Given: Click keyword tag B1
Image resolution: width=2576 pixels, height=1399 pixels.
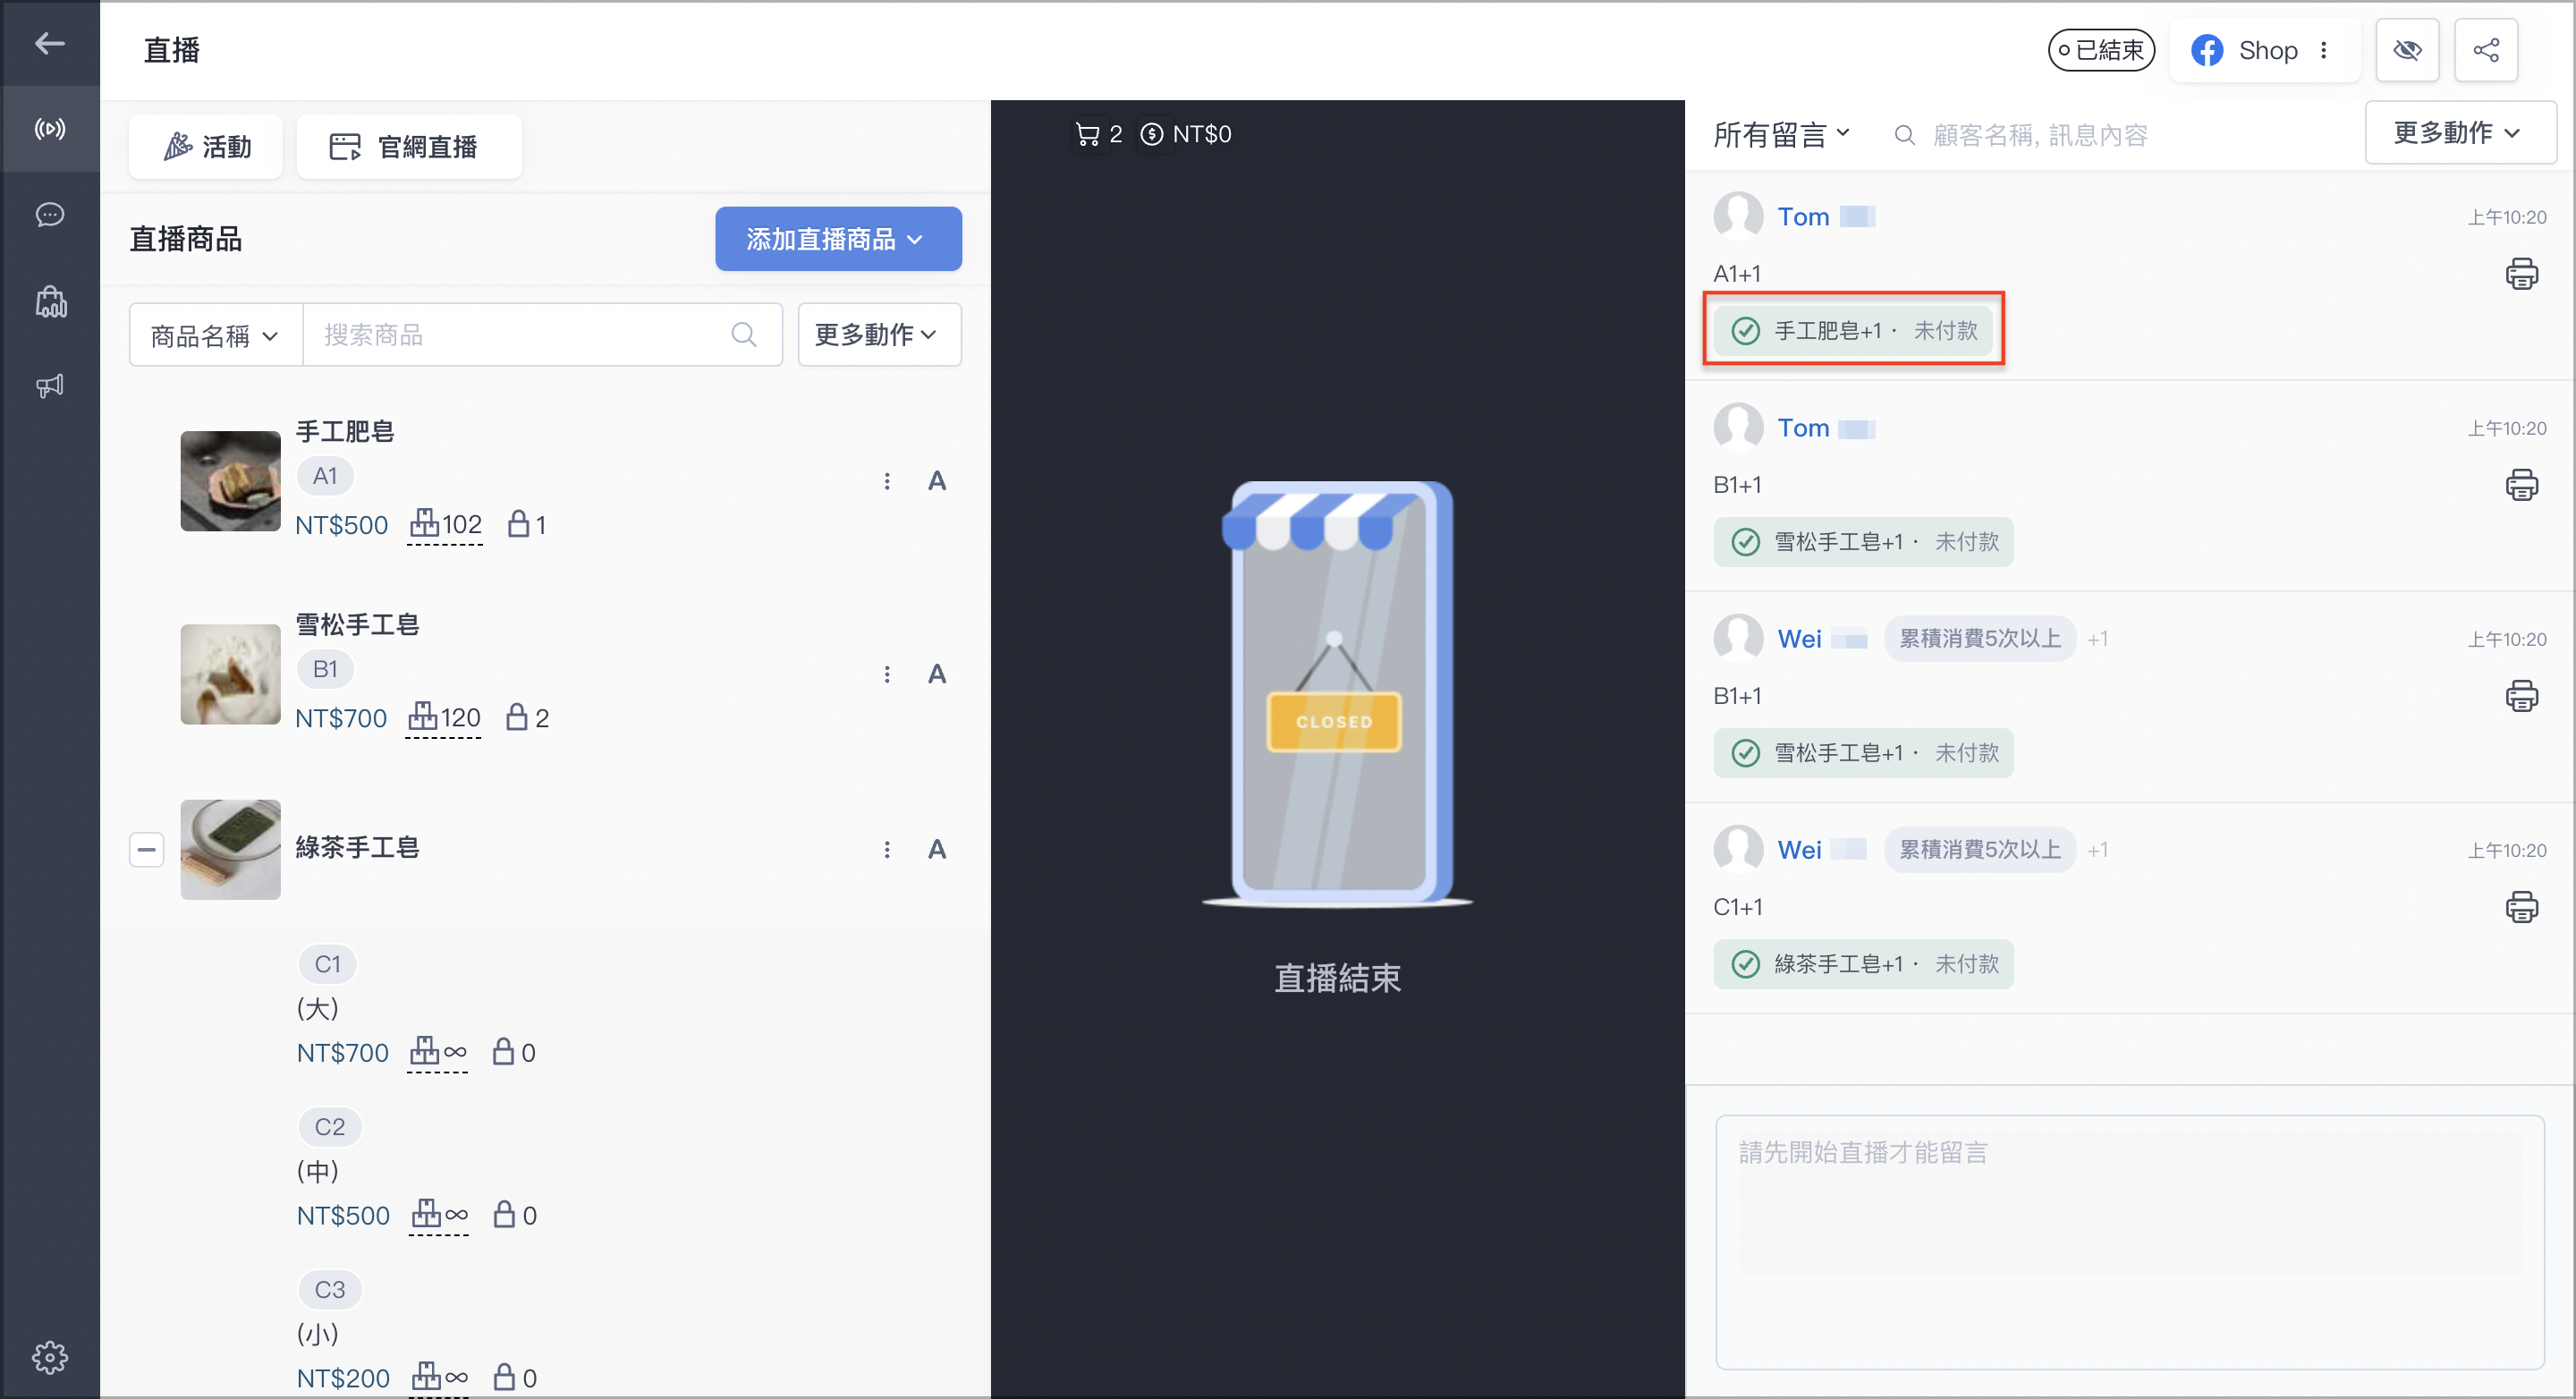Looking at the screenshot, I should tap(325, 669).
